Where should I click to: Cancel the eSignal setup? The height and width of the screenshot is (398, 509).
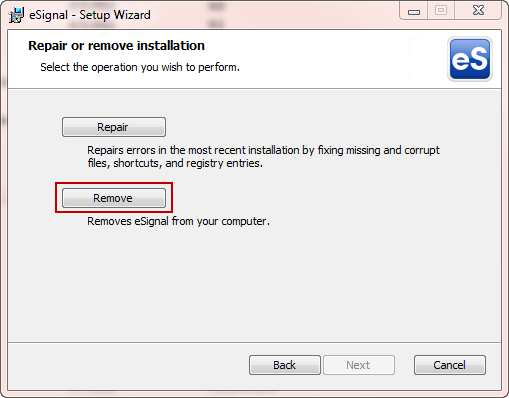[x=450, y=365]
